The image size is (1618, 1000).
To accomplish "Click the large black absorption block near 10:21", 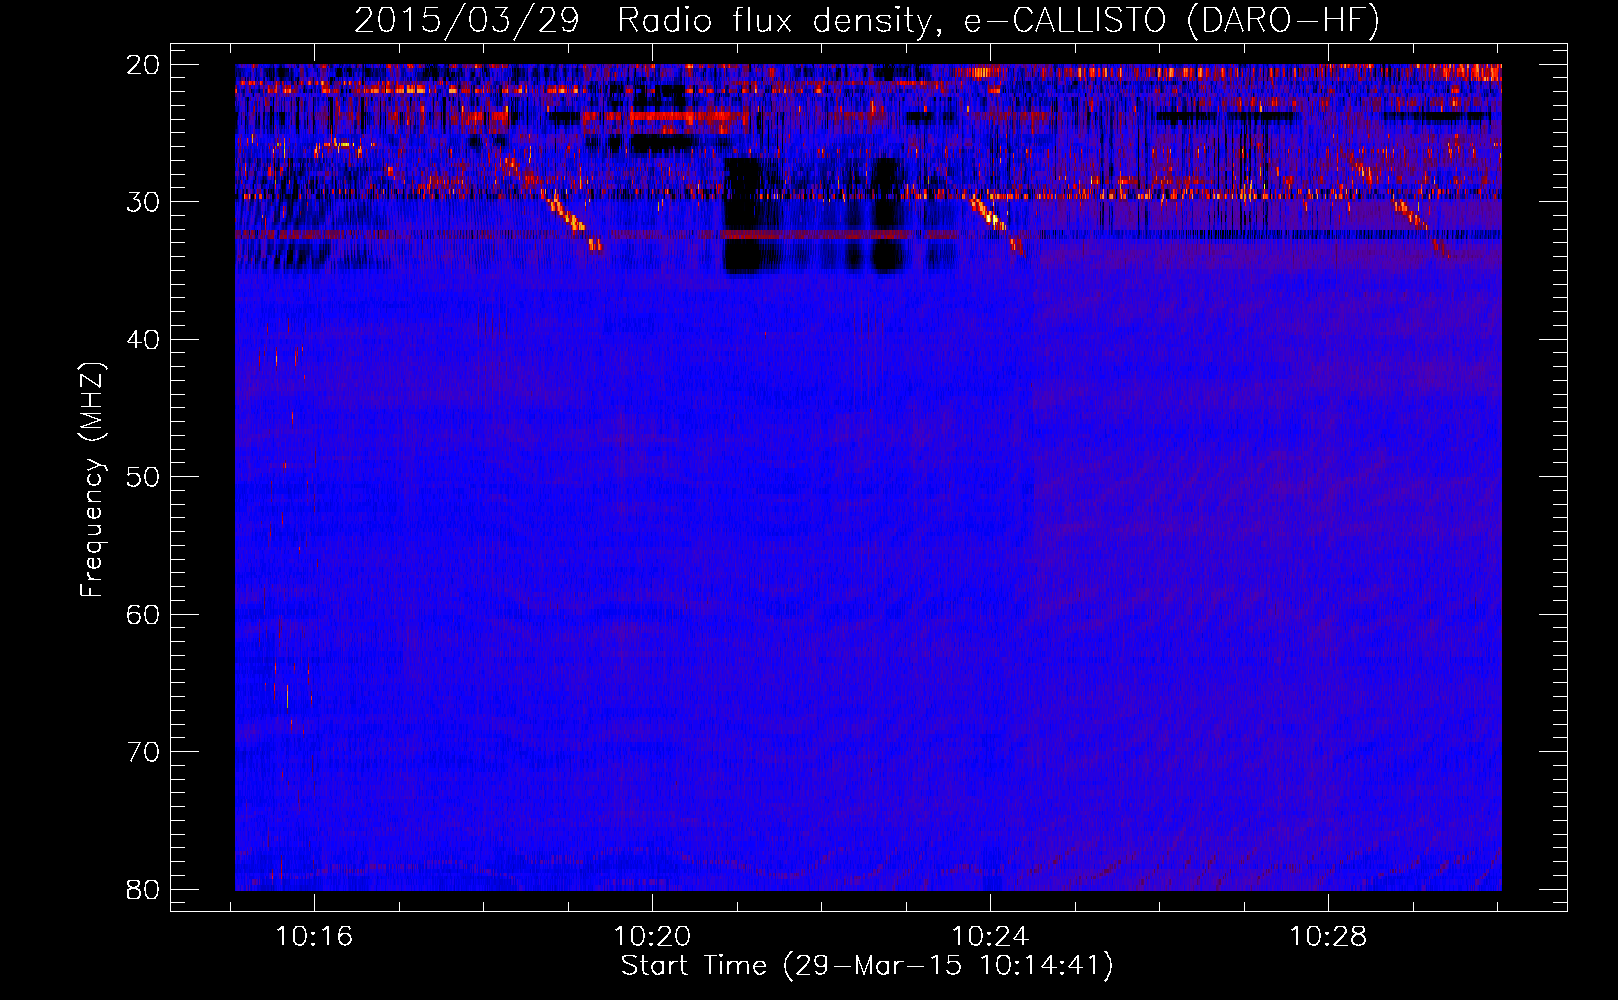I will [x=743, y=215].
